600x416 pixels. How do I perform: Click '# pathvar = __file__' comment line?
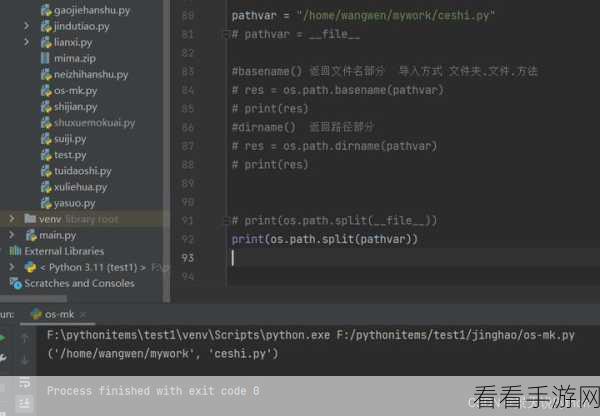pyautogui.click(x=295, y=34)
